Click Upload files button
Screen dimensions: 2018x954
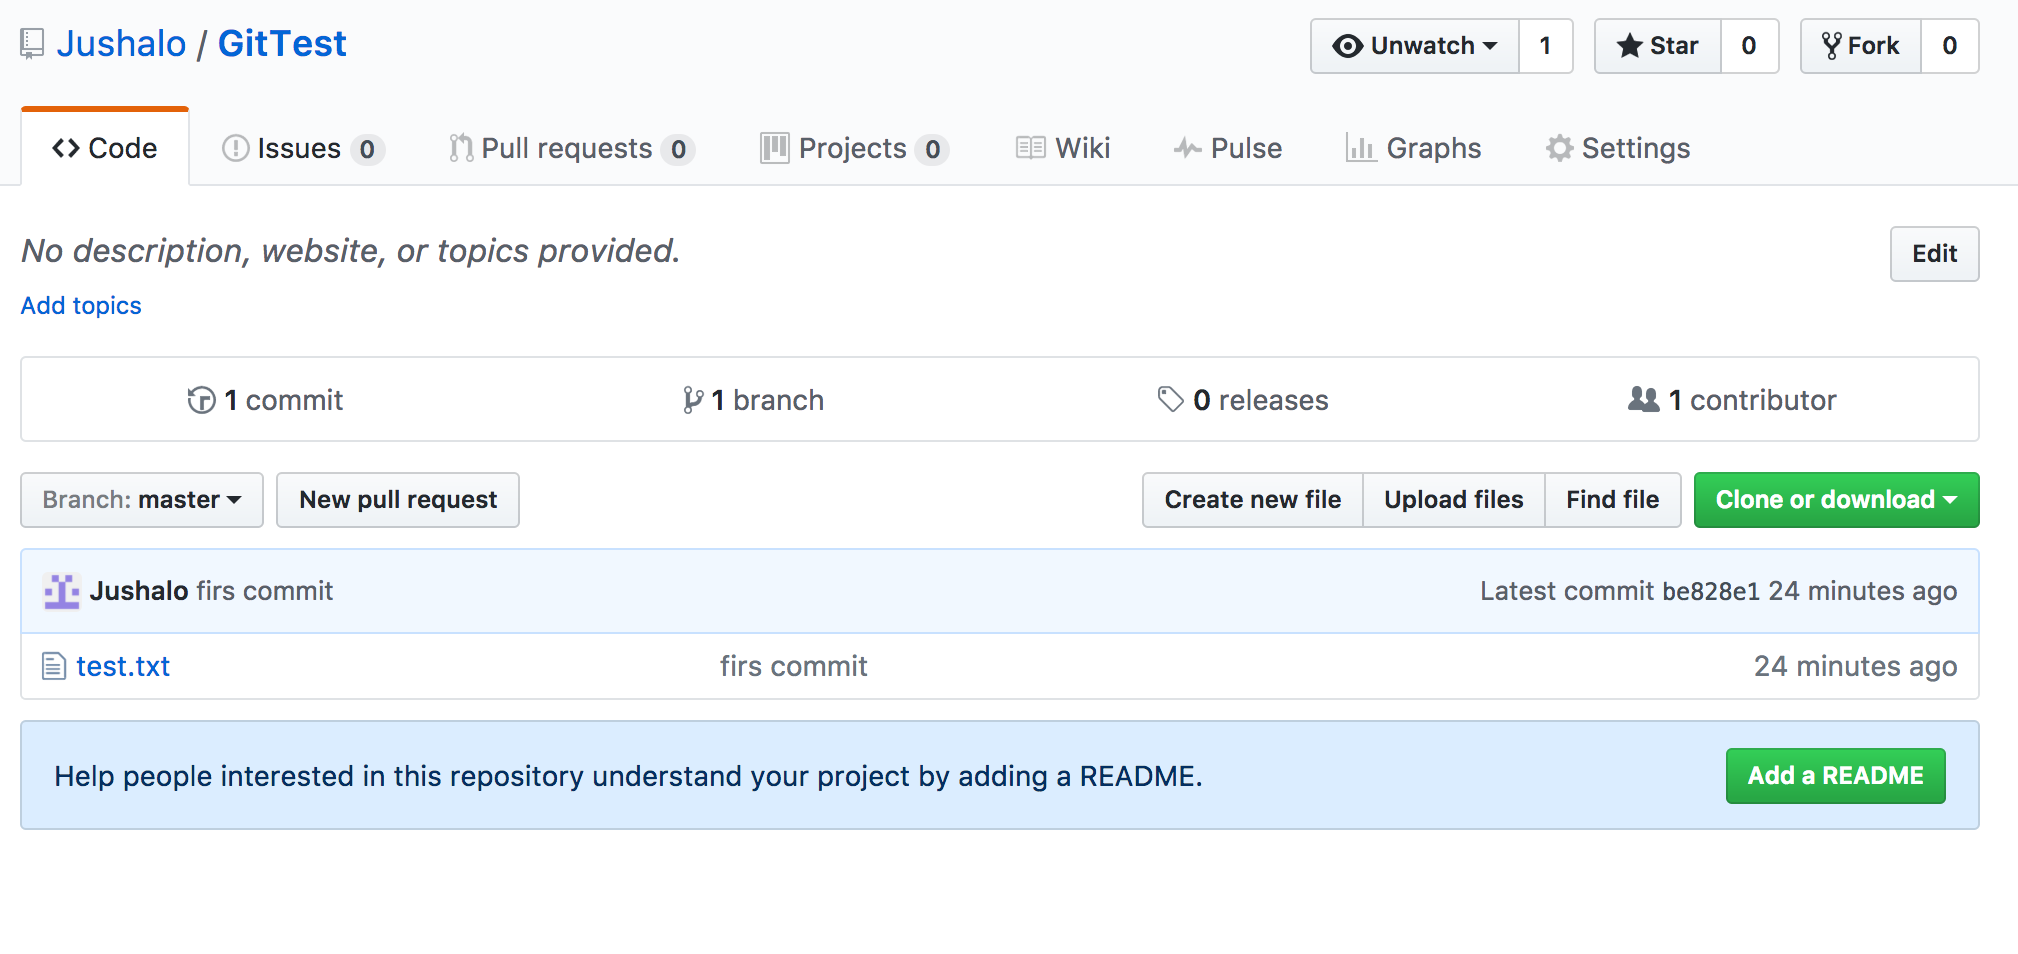1454,500
